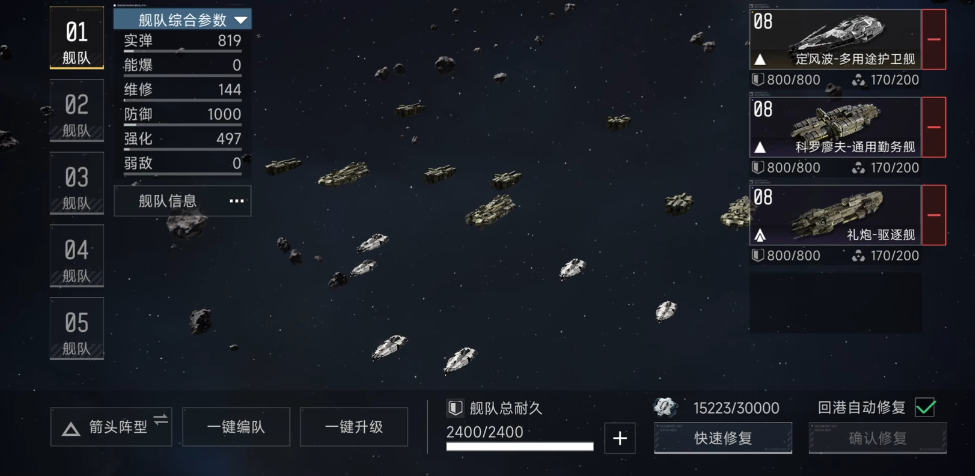Select the 04 舰队 tab

coord(76,256)
